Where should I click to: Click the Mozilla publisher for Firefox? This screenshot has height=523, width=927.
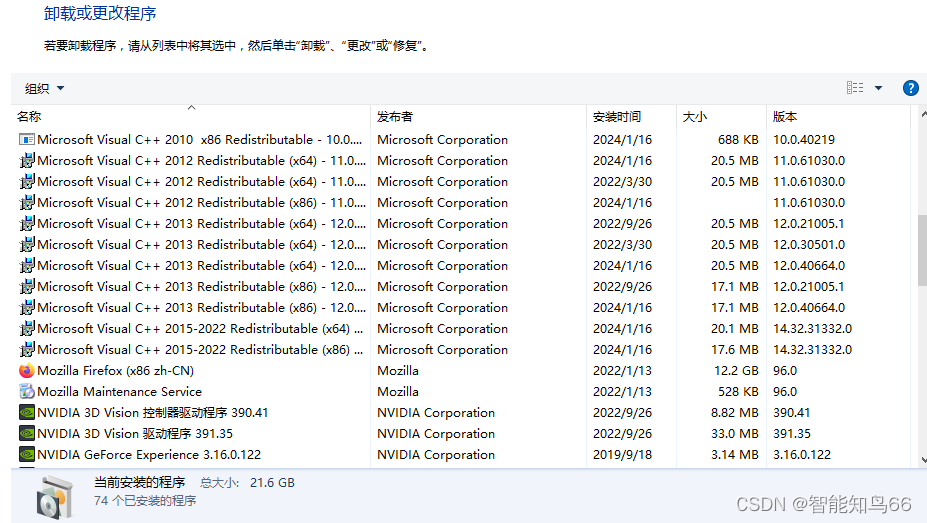[398, 371]
